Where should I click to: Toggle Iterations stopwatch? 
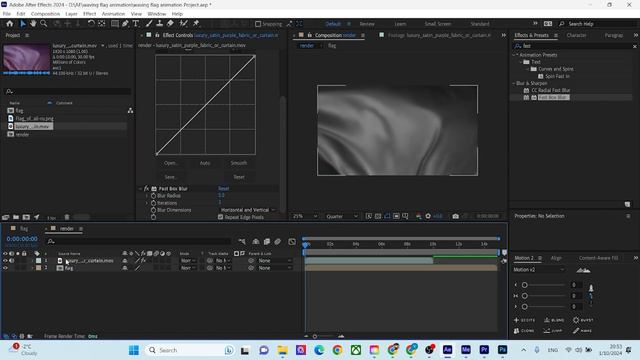pos(153,203)
